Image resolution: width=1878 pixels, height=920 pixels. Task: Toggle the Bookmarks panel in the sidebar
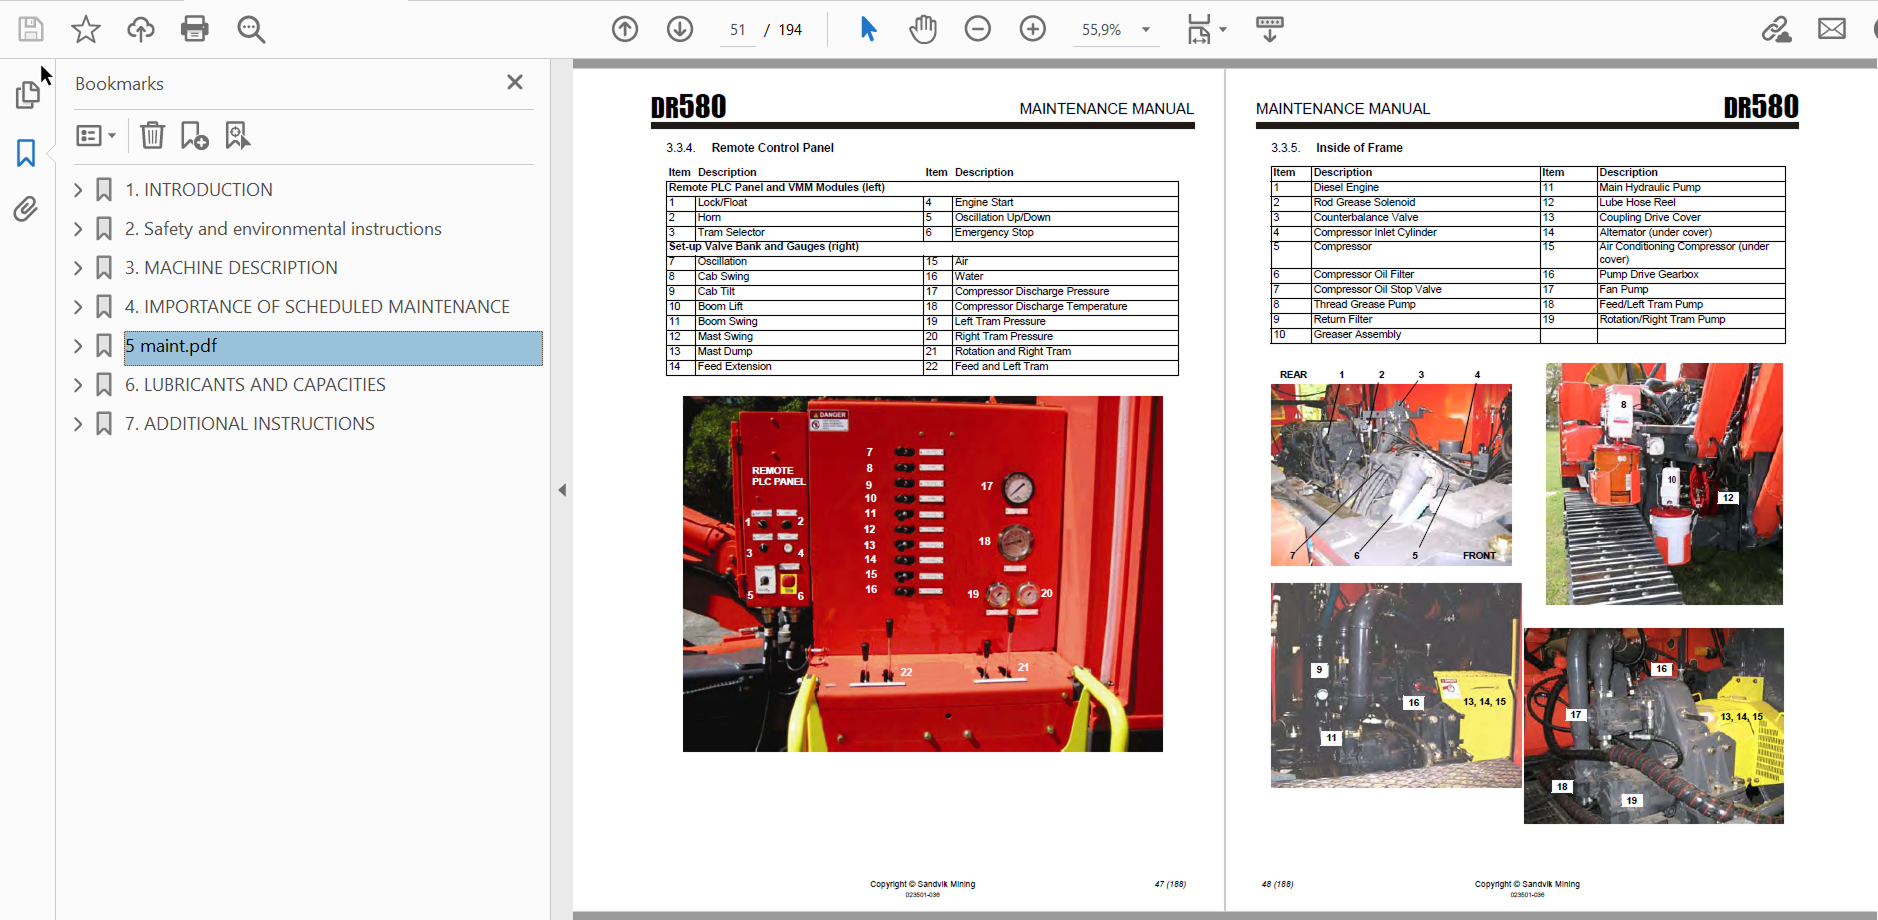(x=26, y=153)
